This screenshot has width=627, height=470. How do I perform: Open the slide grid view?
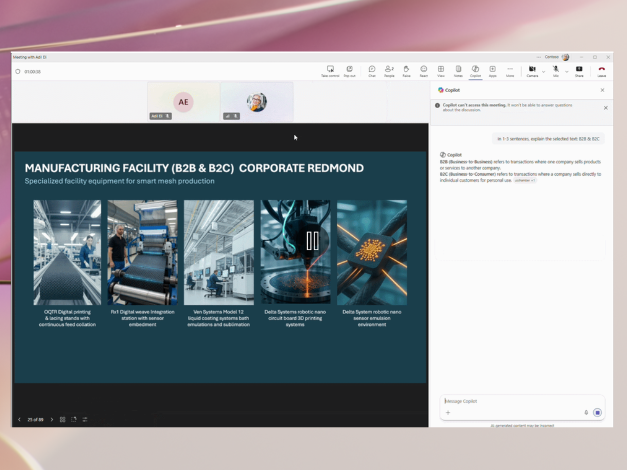tap(62, 420)
